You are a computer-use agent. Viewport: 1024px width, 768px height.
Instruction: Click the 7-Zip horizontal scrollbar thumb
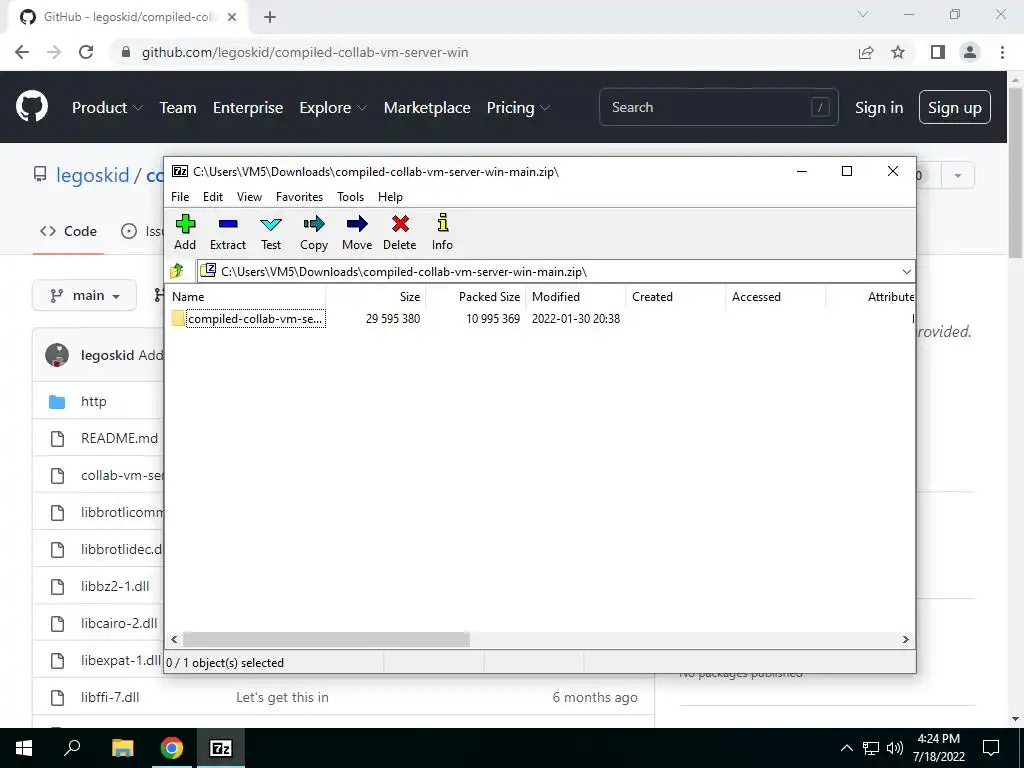tap(326, 639)
